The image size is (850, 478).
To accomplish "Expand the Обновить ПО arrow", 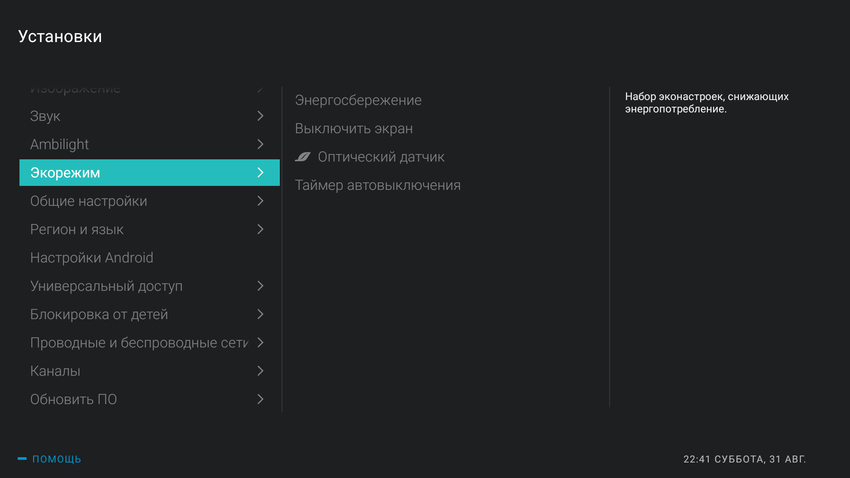I will pos(260,399).
